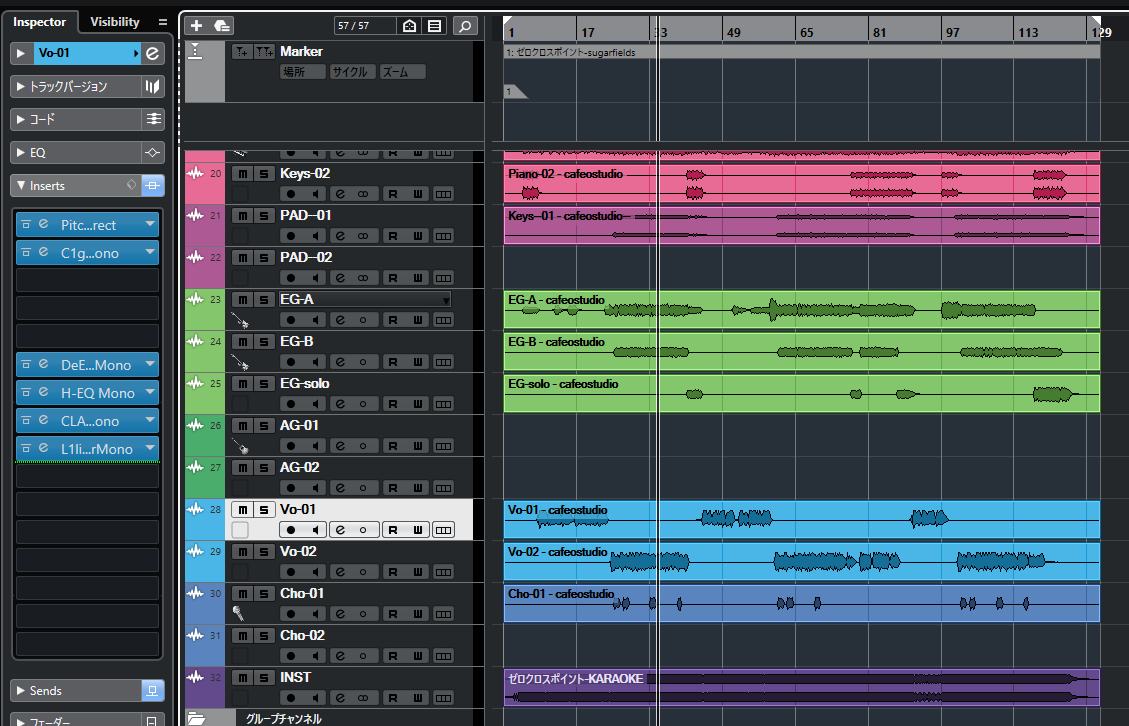Image resolution: width=1129 pixels, height=726 pixels.
Task: Open dropdown for DeE...Mono insert slot
Action: point(150,365)
